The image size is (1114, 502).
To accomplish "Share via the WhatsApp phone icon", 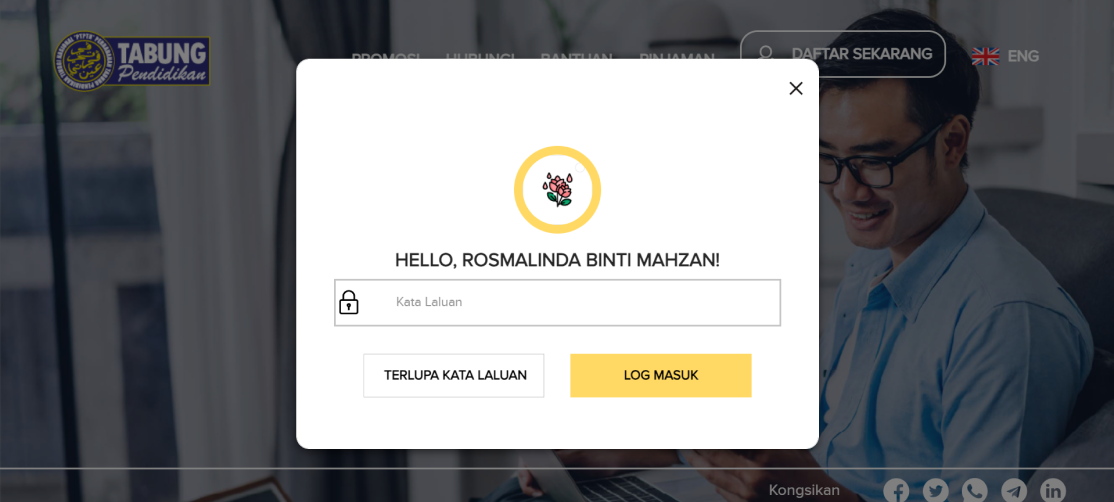I will 975,491.
